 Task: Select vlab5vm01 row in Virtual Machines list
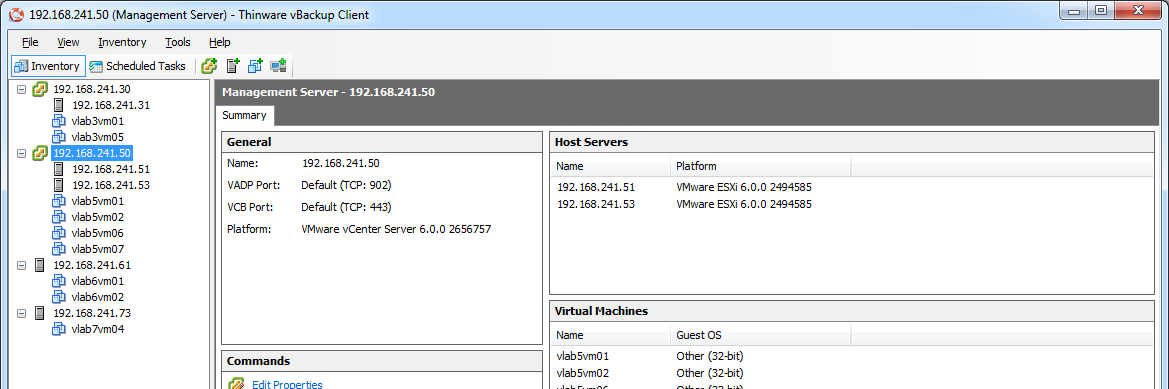coord(851,356)
